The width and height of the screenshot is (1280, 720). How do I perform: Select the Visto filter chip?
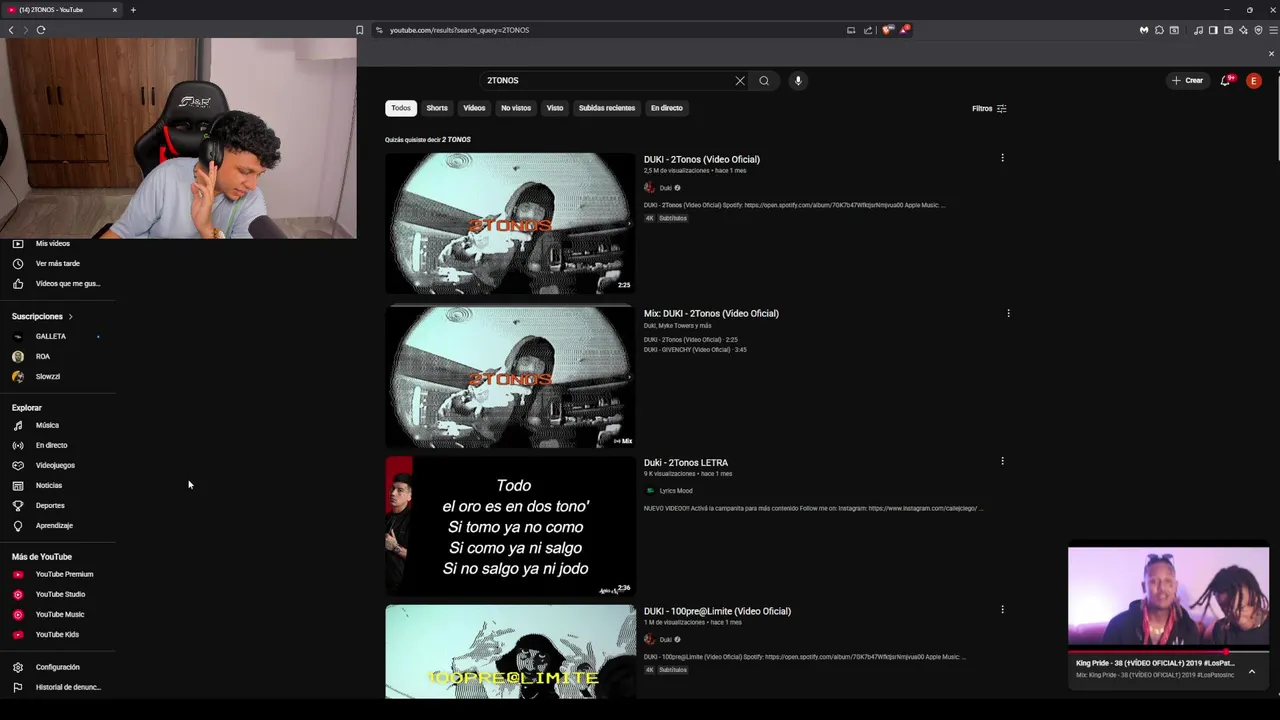click(555, 108)
